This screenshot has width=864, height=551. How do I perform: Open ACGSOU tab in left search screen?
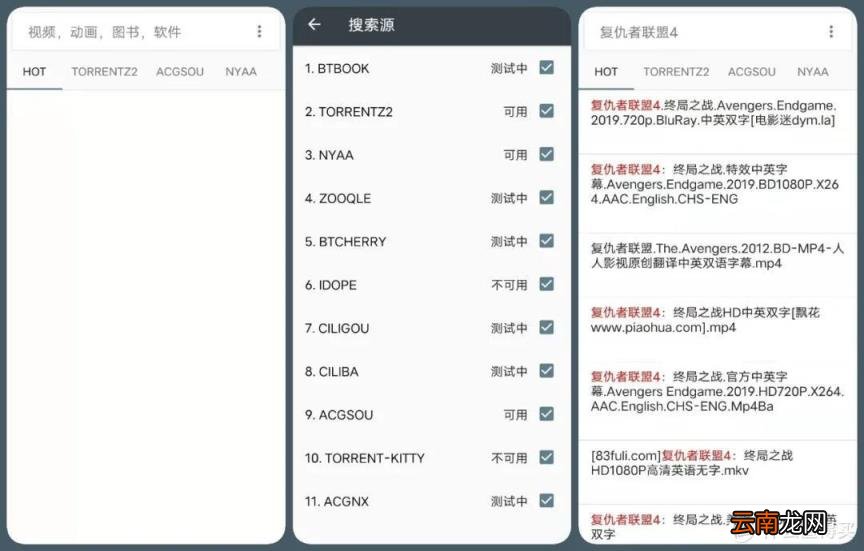pyautogui.click(x=180, y=72)
